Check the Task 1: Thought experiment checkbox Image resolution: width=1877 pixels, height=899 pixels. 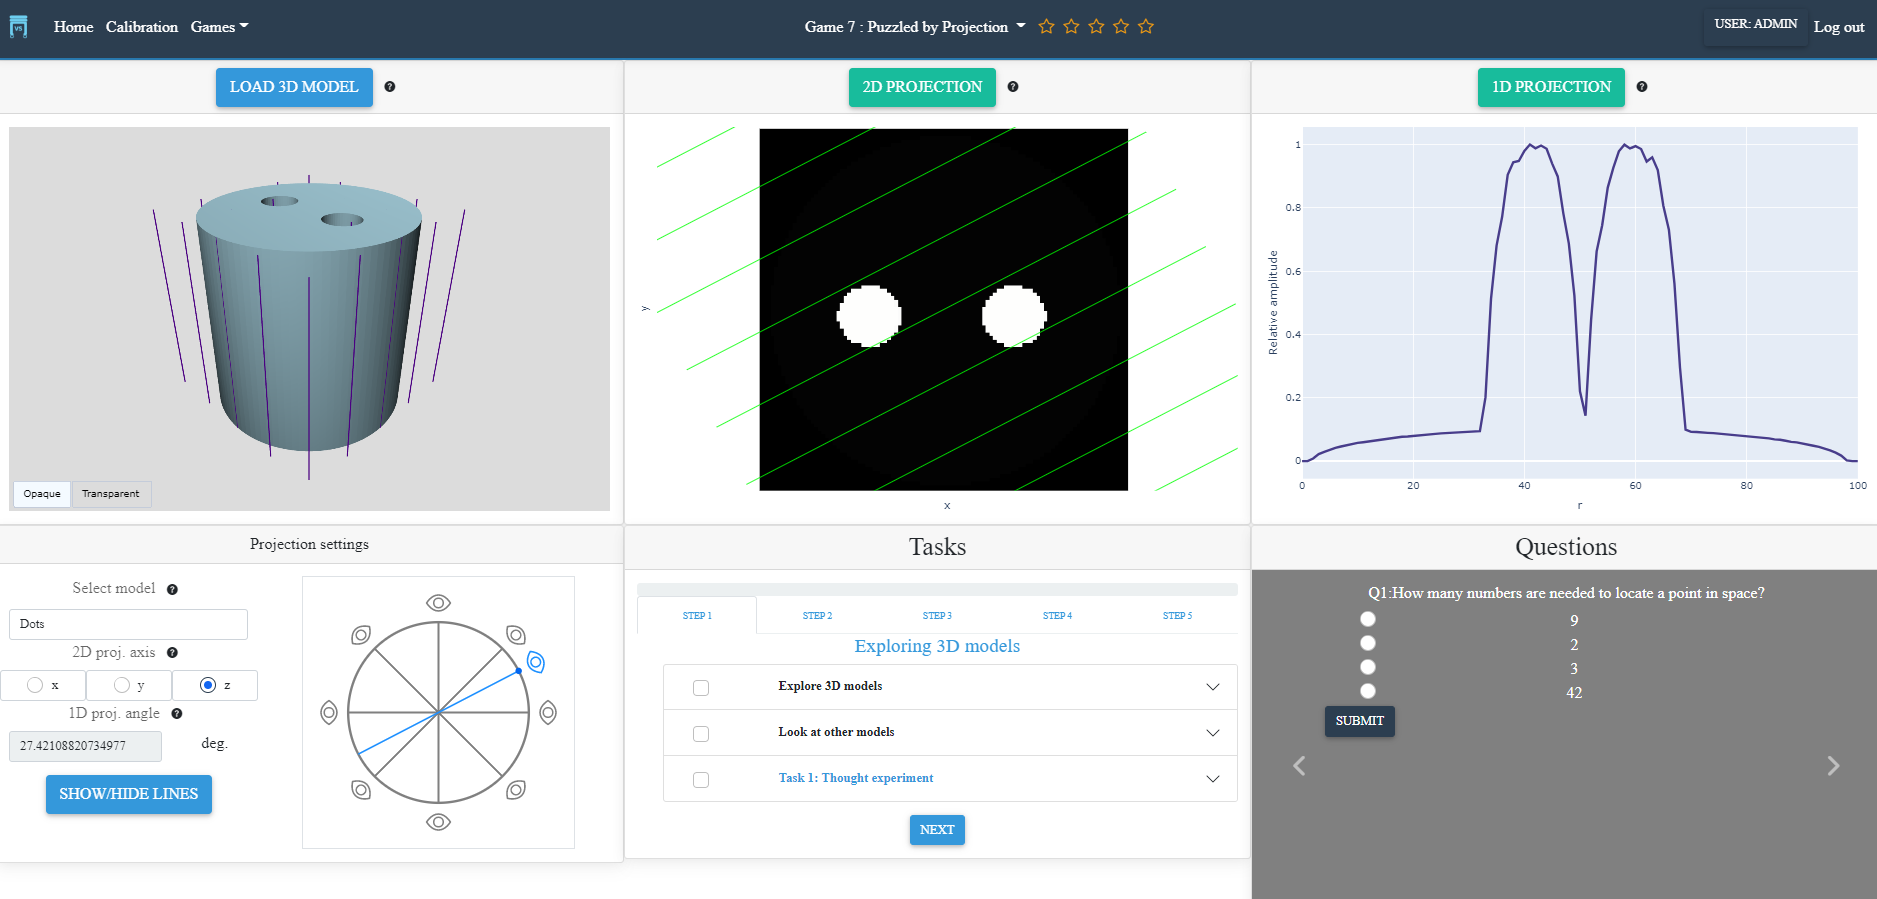(x=701, y=780)
